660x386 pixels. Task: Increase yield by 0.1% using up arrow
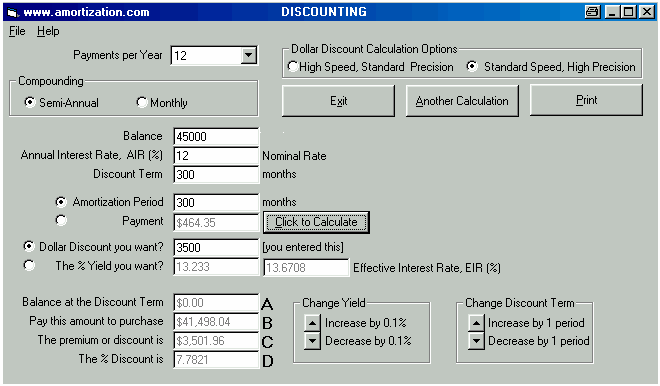pyautogui.click(x=312, y=323)
